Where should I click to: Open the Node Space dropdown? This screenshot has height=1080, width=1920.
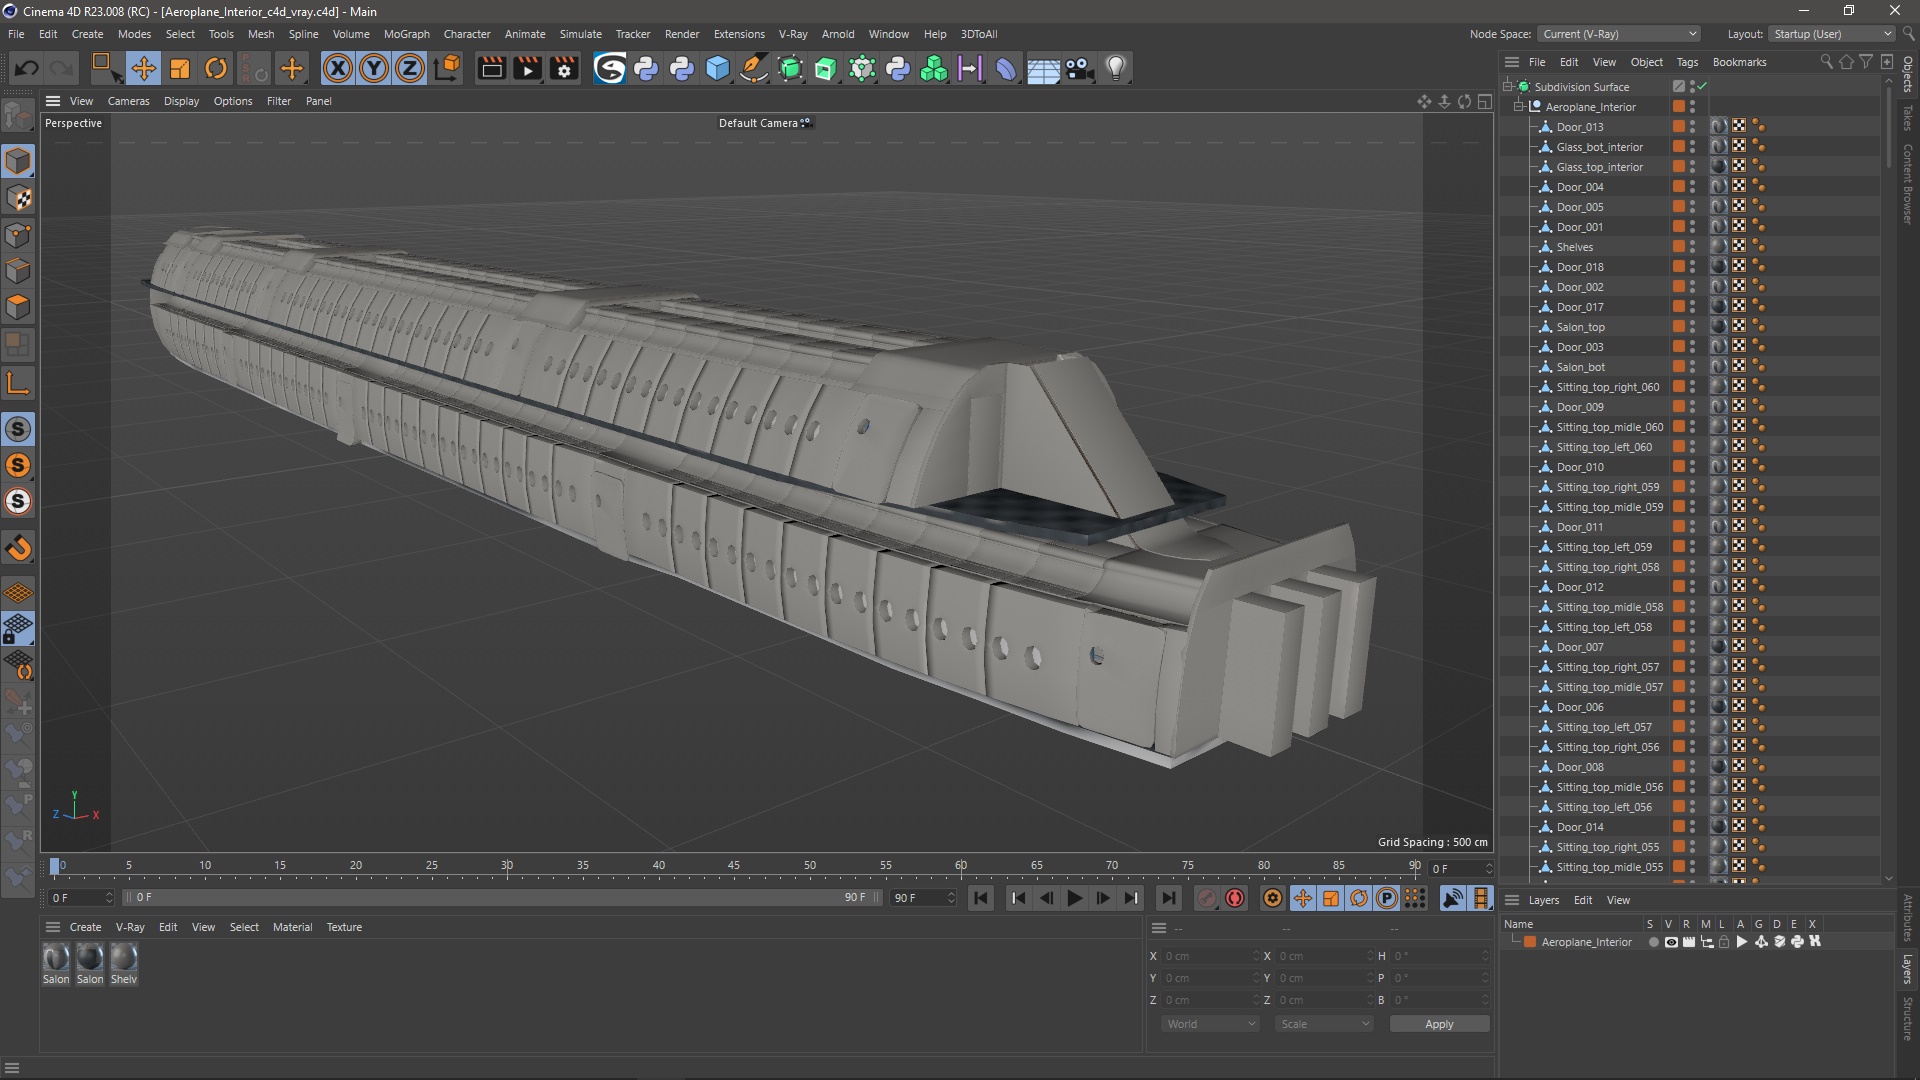point(1619,34)
